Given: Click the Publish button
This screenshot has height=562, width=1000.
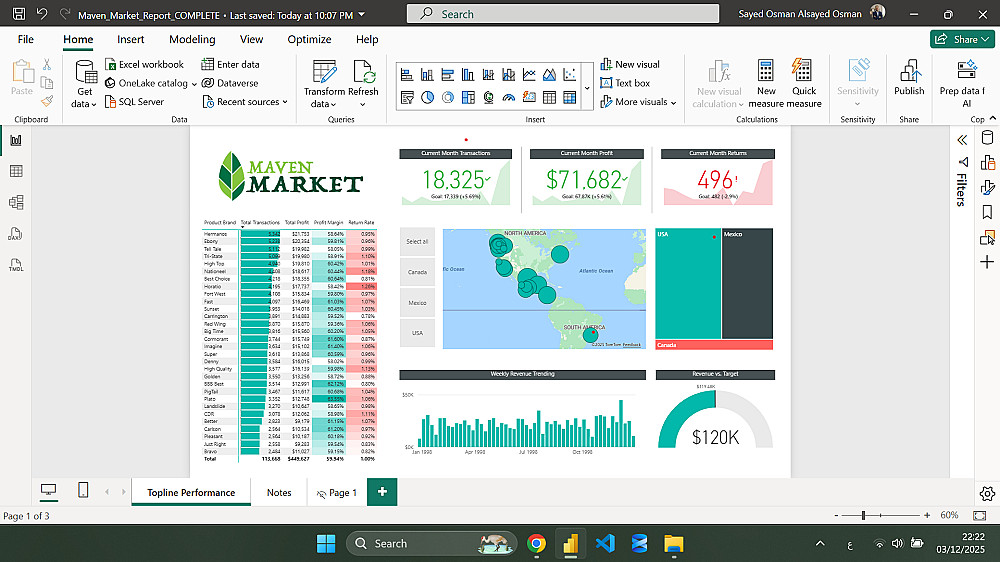Looking at the screenshot, I should (909, 78).
